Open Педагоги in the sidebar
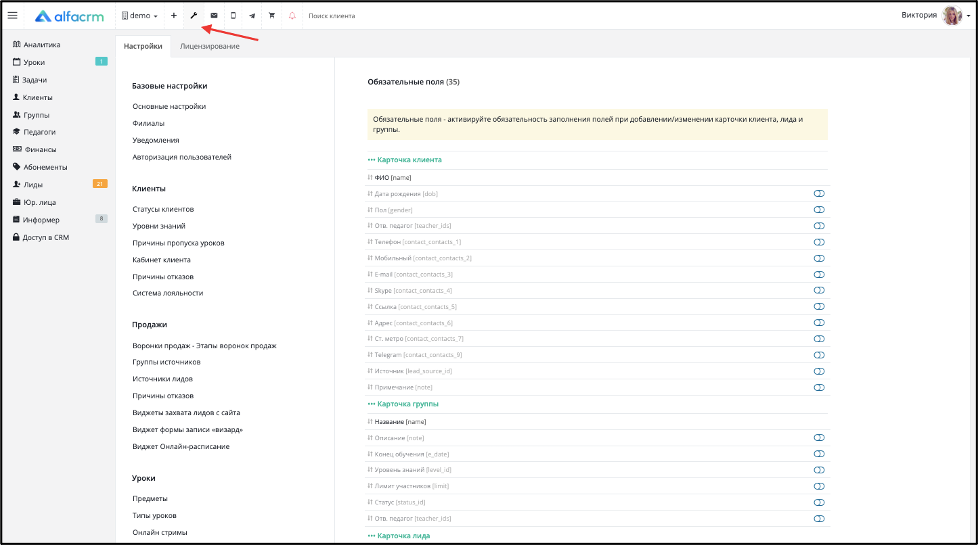 point(34,132)
